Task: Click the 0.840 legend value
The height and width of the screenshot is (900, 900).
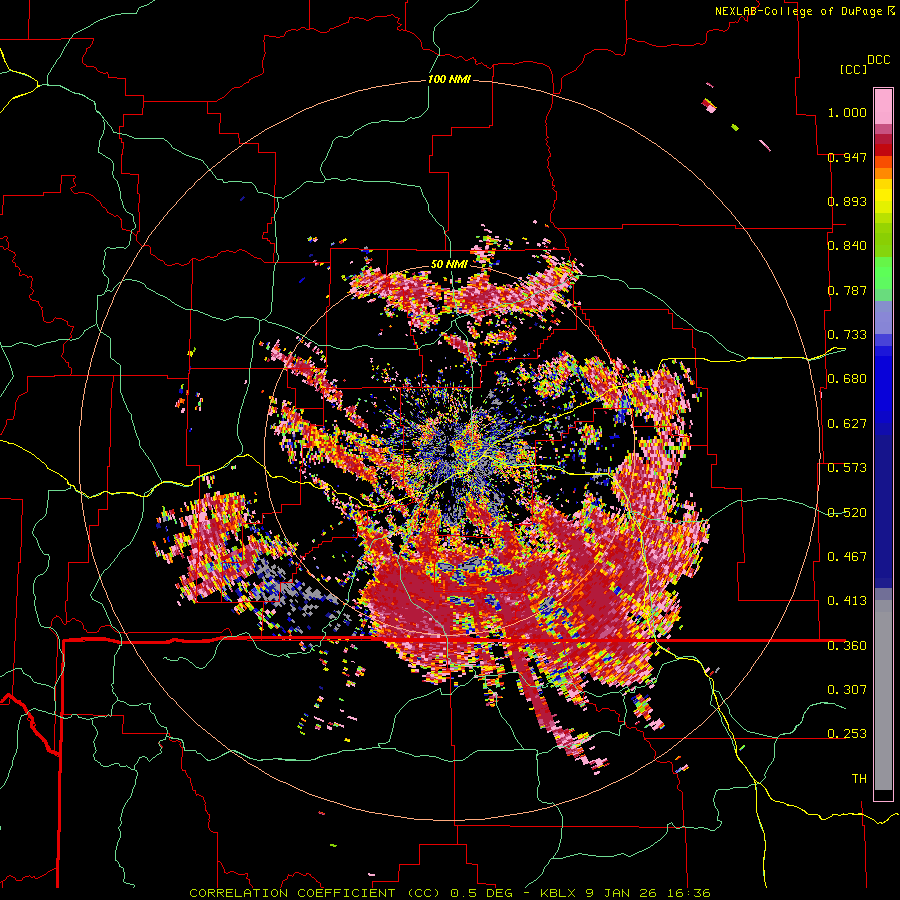Action: pos(847,246)
